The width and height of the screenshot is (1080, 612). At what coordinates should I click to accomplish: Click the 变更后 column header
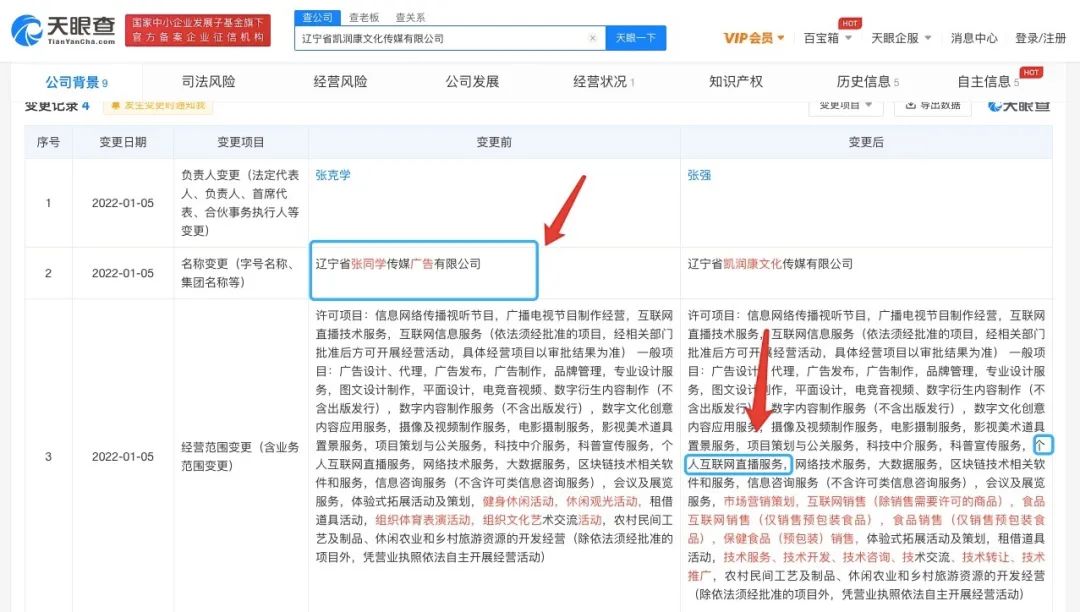(x=865, y=142)
